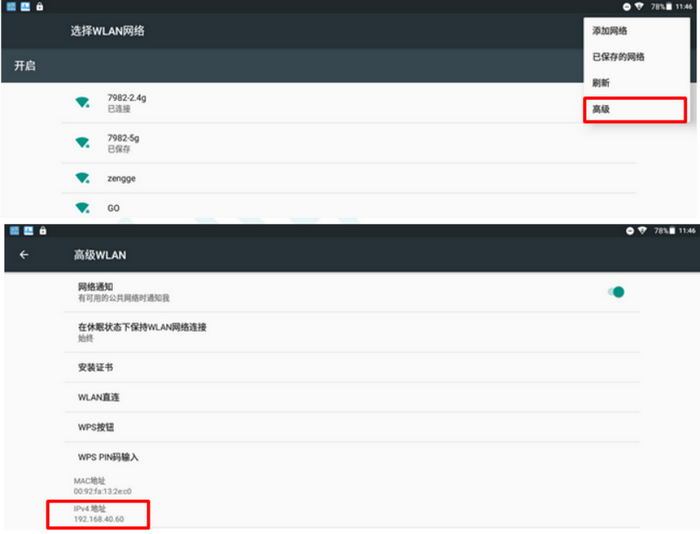Select 添加网络 from the overflow menu
This screenshot has height=534, width=700.
click(611, 31)
